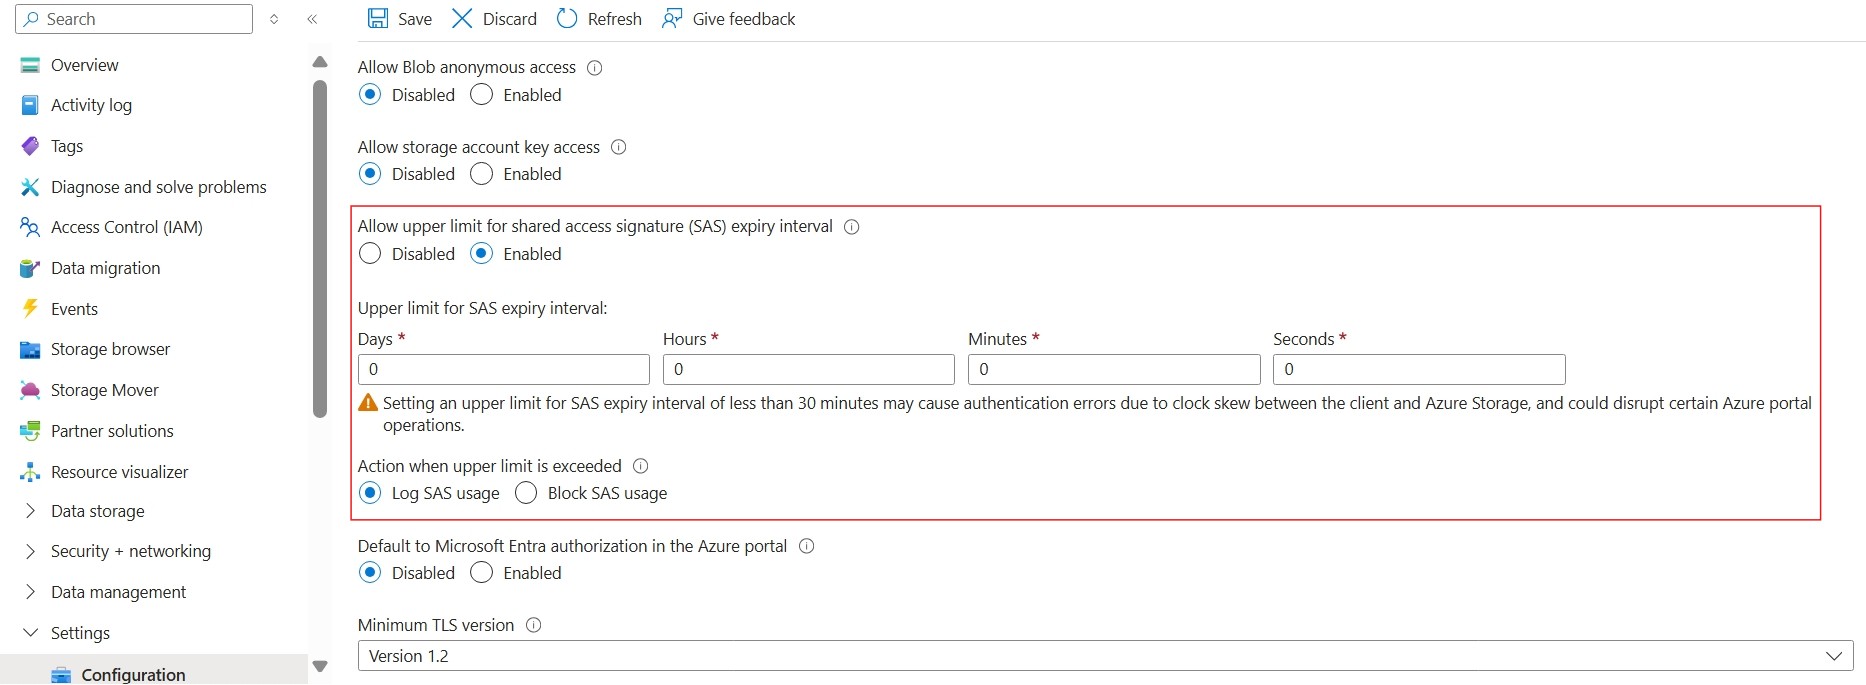Click the Hours input field

808,369
